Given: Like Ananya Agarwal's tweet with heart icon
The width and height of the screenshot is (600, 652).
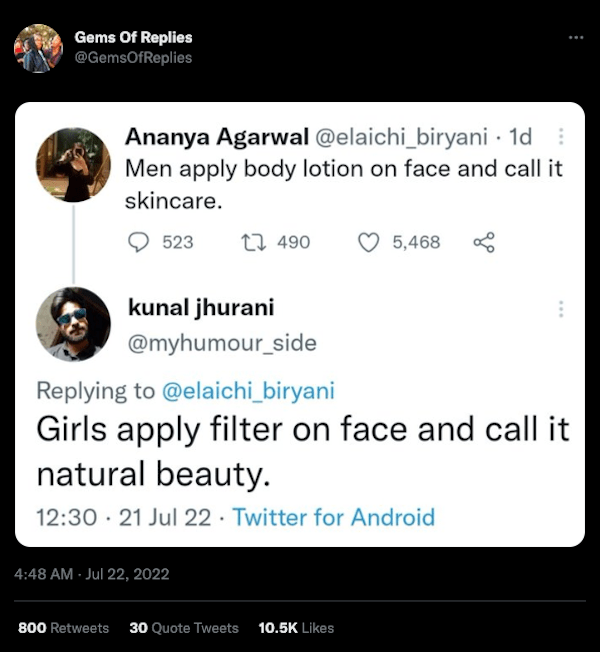Looking at the screenshot, I should pos(369,242).
